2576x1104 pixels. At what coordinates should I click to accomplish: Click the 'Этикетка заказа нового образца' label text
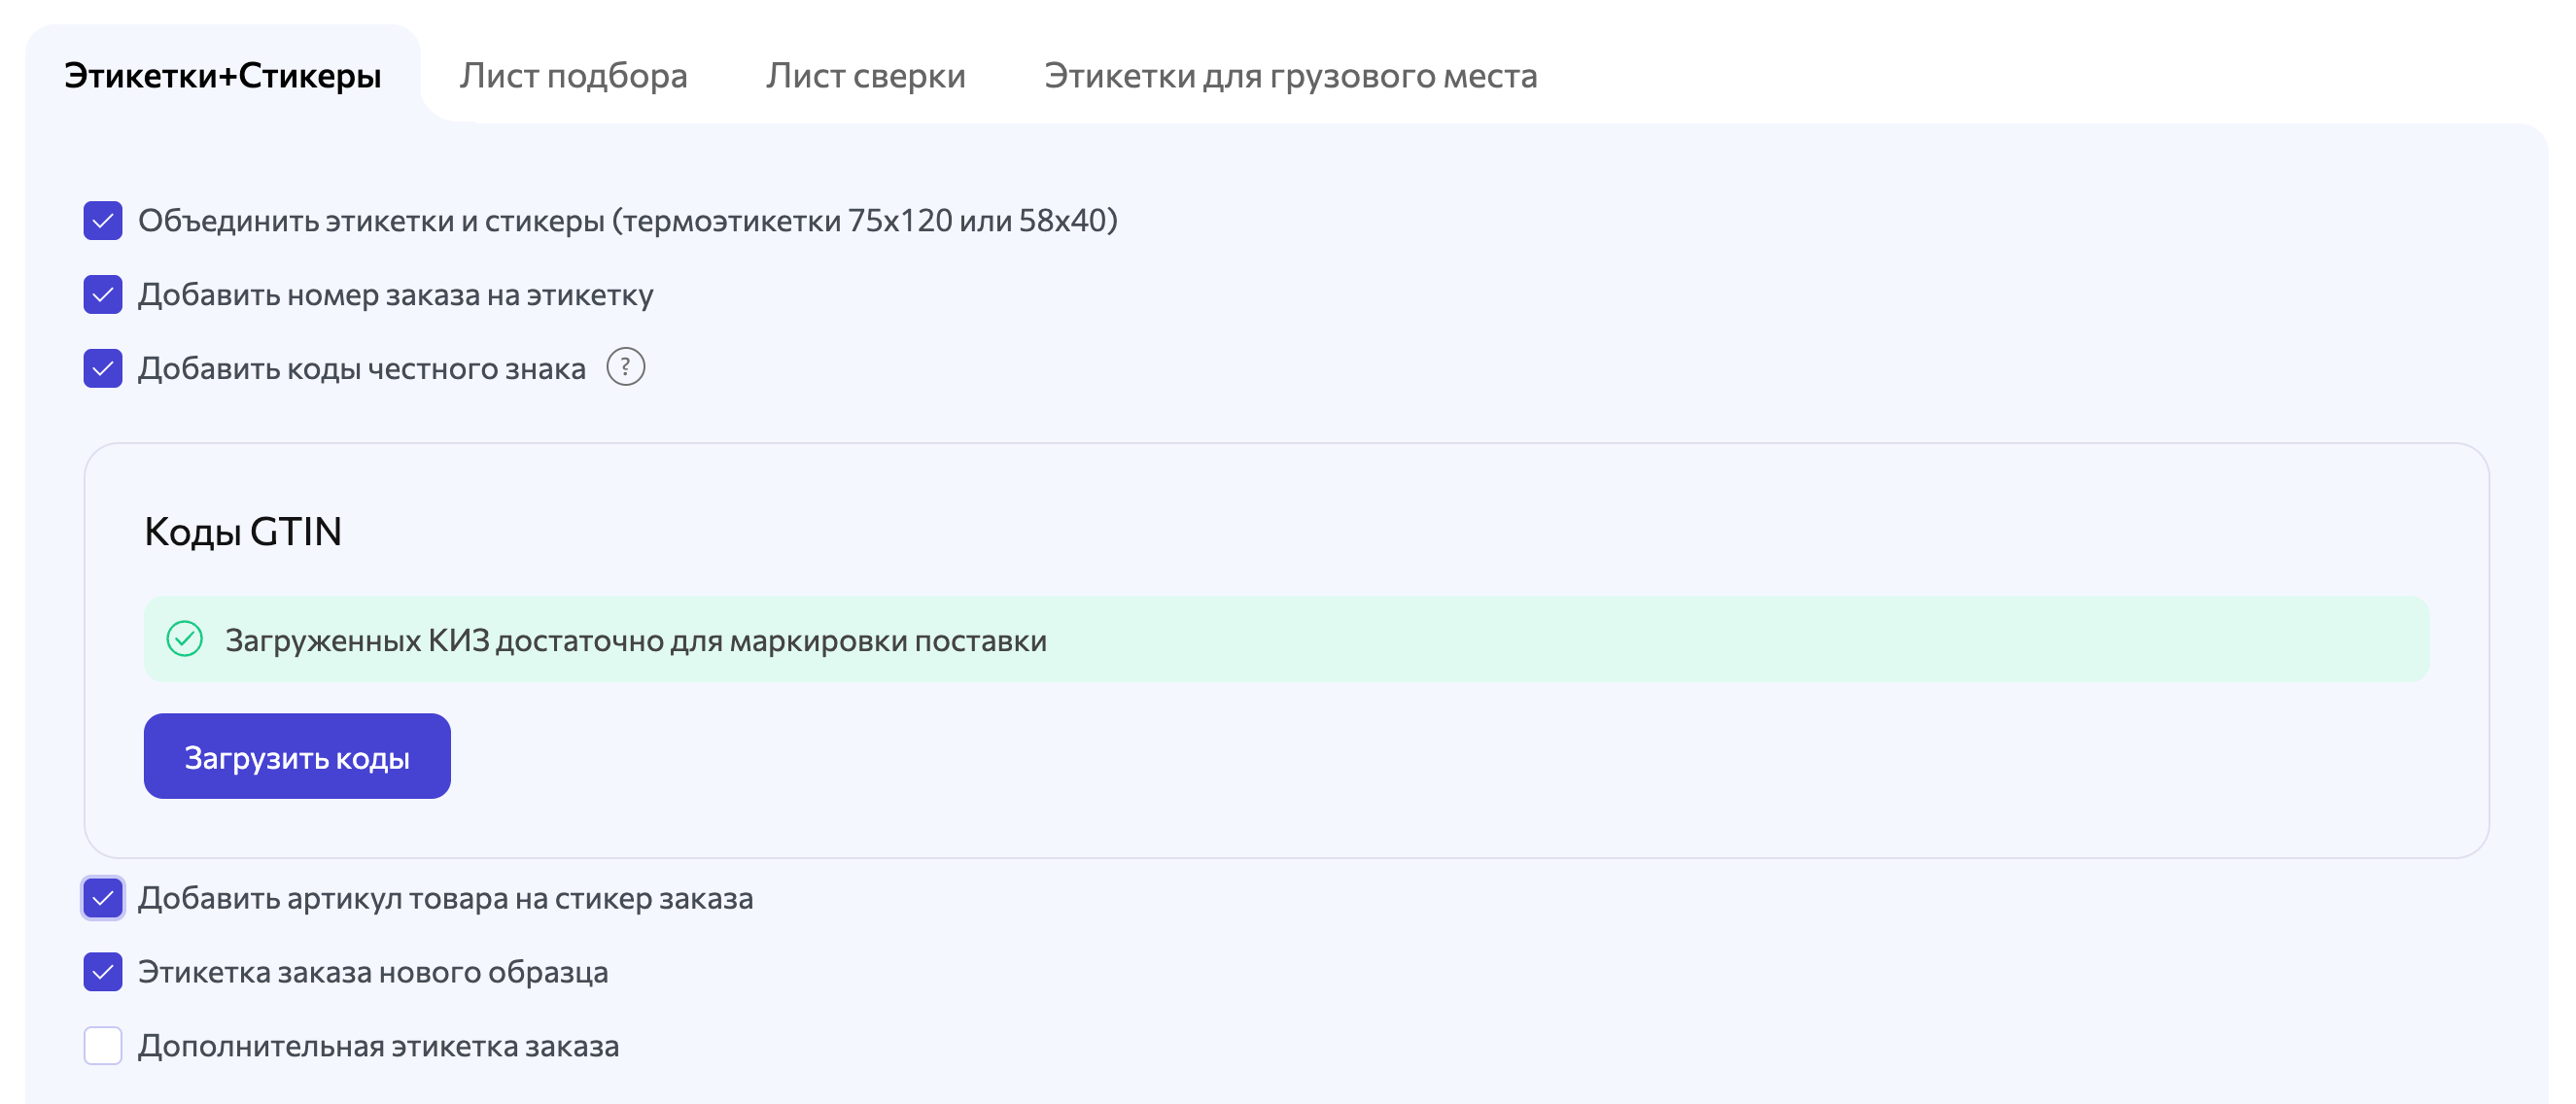click(373, 972)
